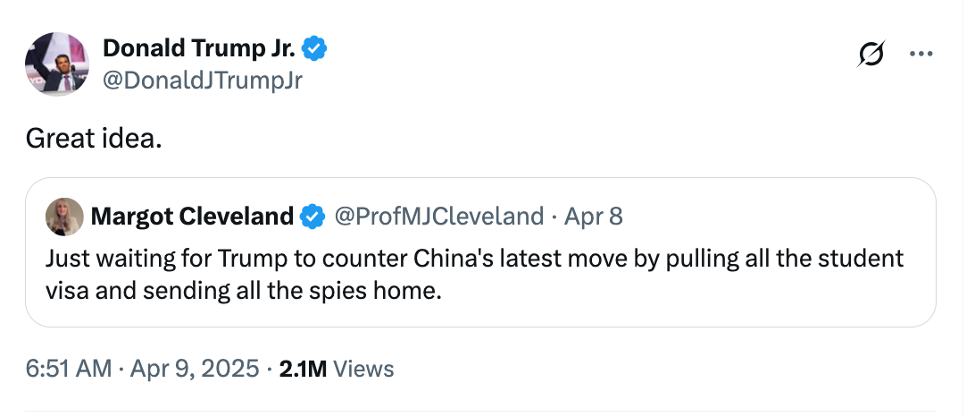Click the "2.1M" view count
The image size is (977, 418).
click(303, 368)
